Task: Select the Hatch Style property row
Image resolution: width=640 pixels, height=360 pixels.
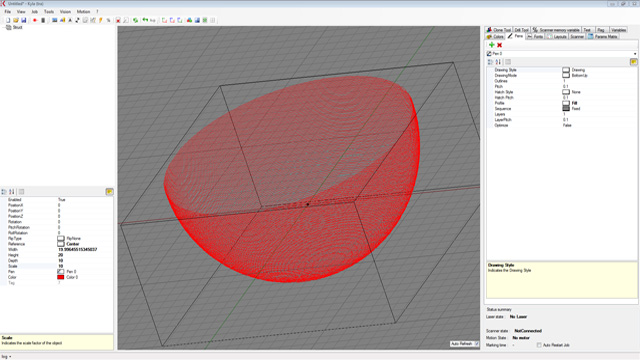Action: [562, 92]
